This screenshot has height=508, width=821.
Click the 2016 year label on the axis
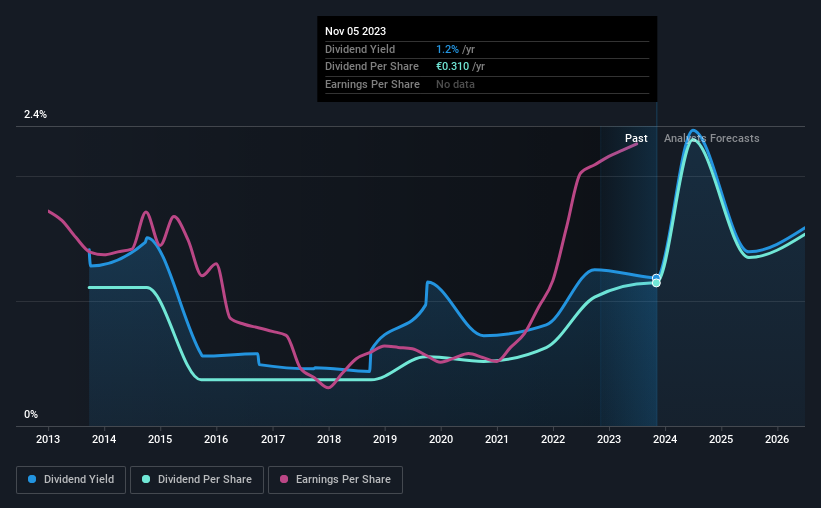(x=216, y=439)
